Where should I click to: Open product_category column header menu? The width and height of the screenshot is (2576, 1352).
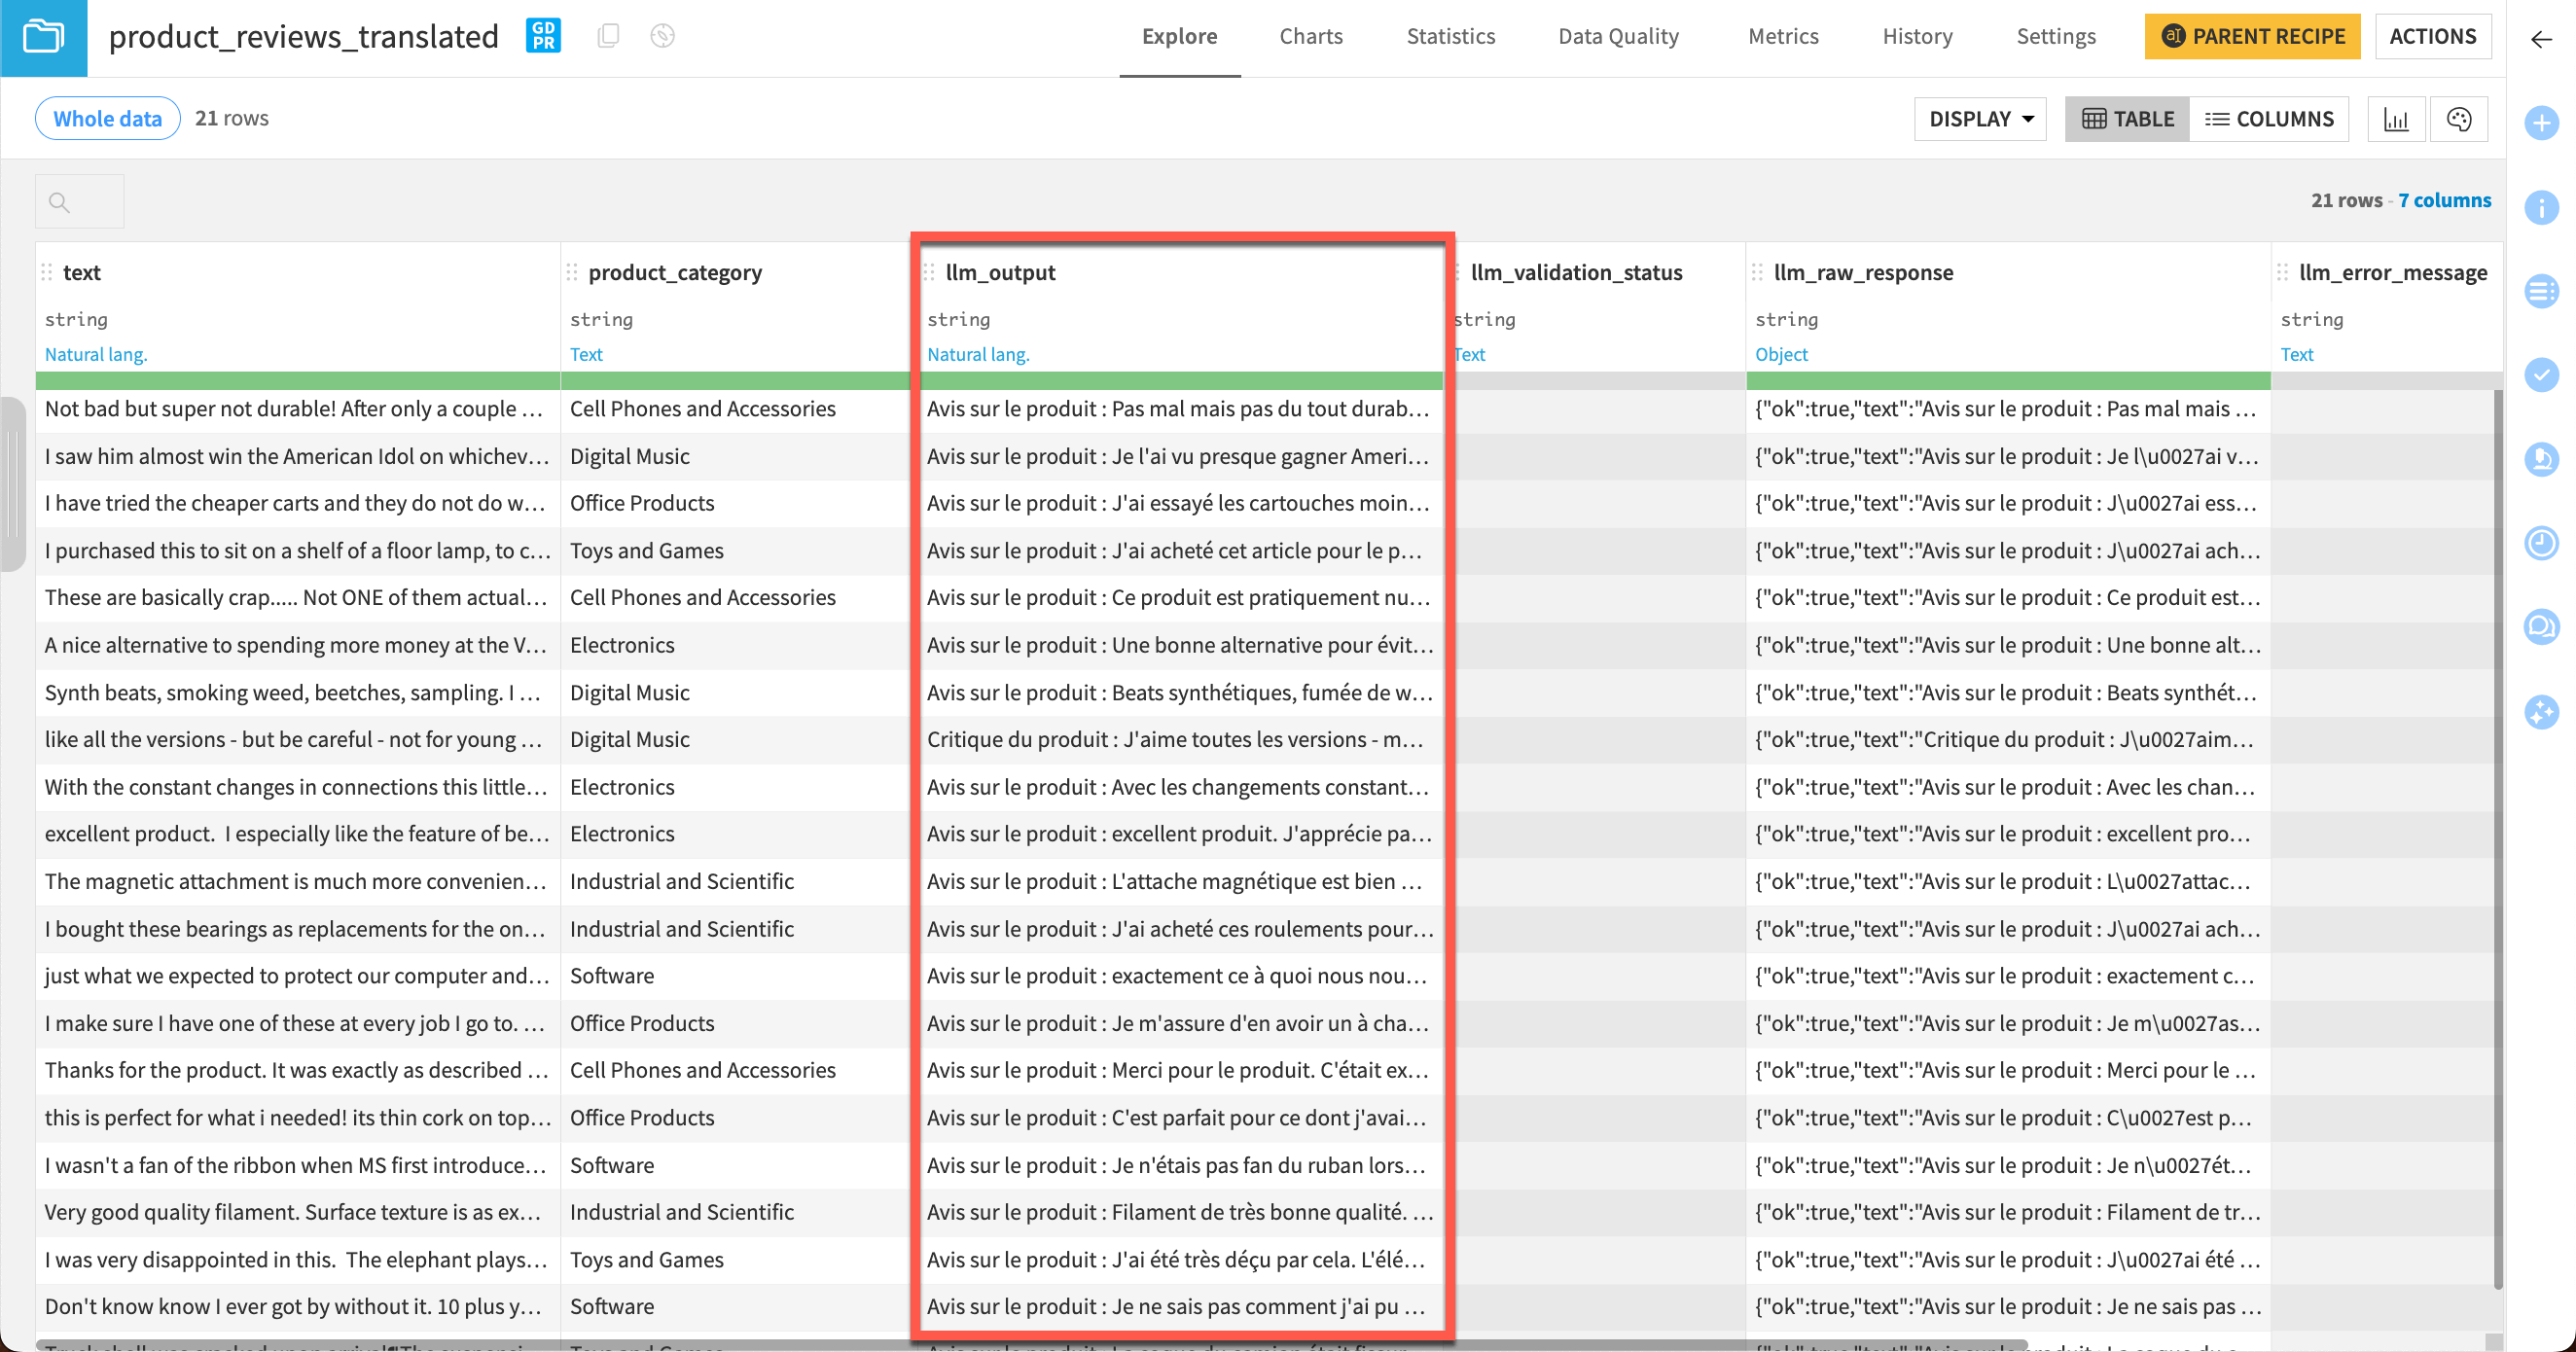tap(675, 272)
